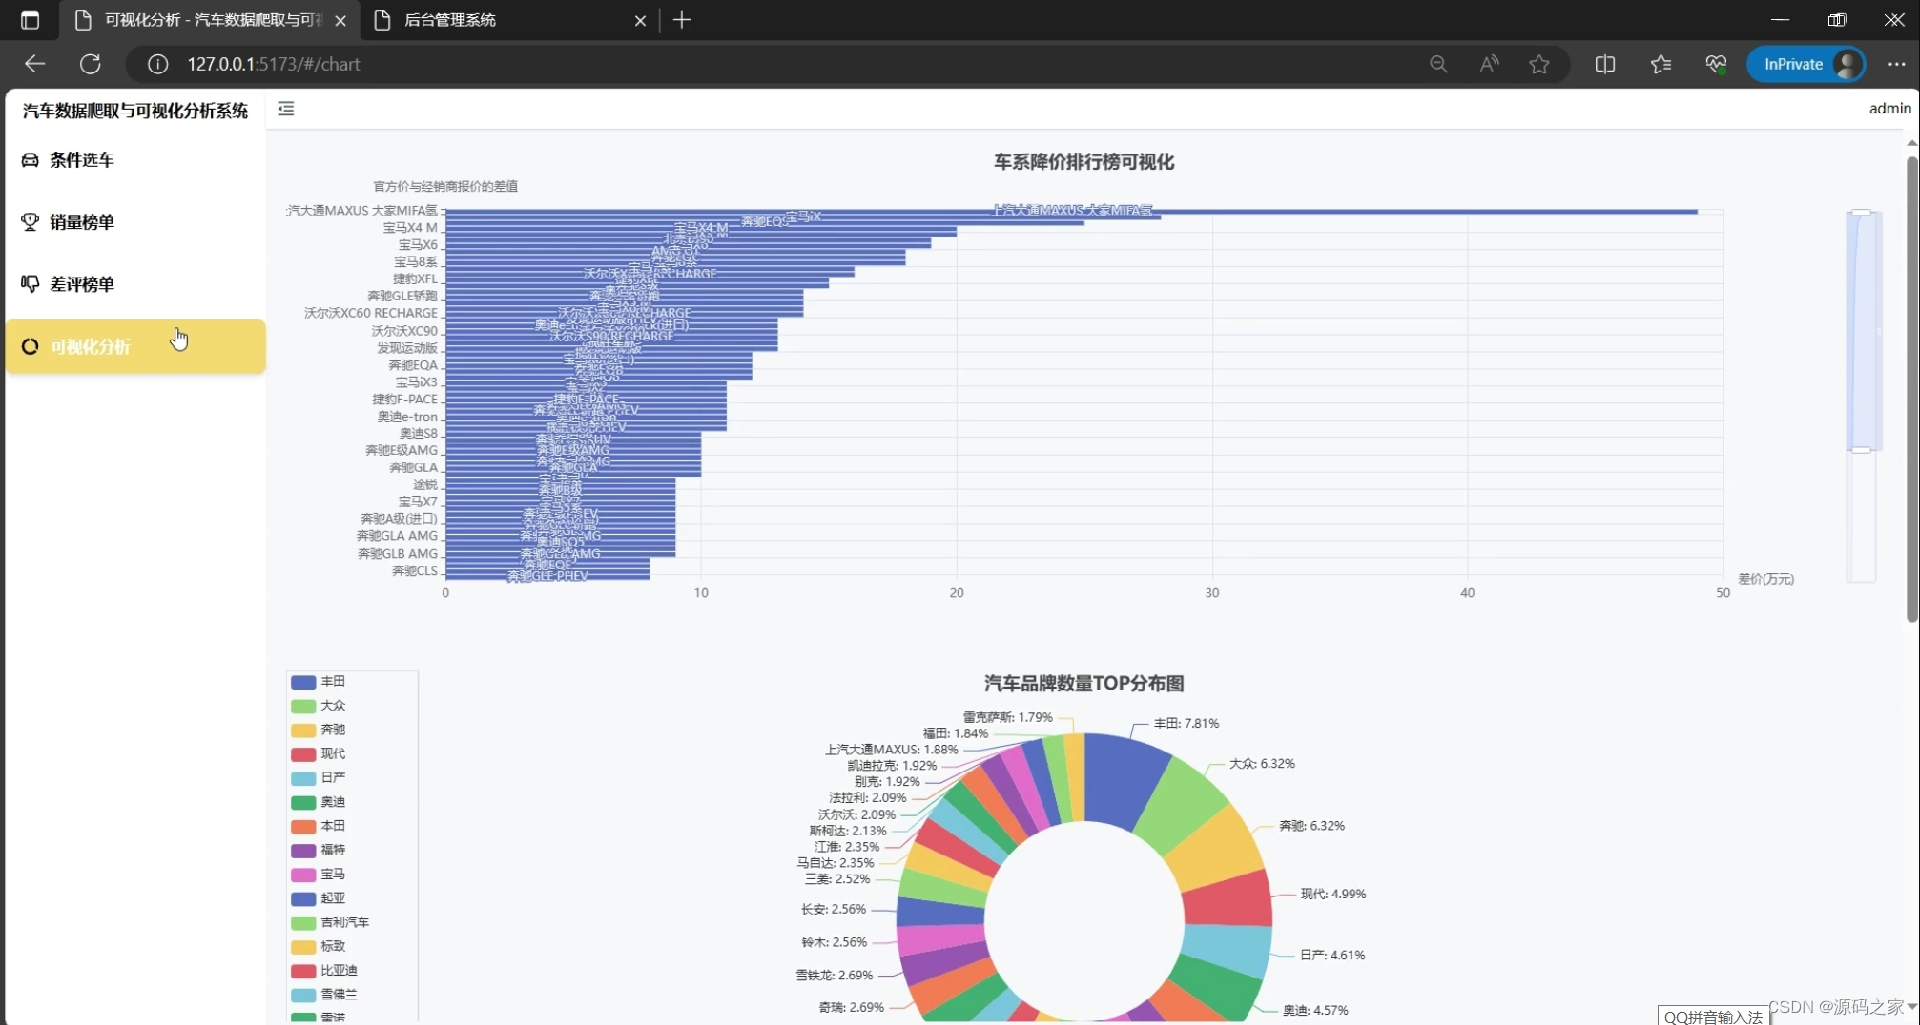Open 条件选车 menu item
Viewport: 1920px width, 1025px height.
tap(136, 160)
